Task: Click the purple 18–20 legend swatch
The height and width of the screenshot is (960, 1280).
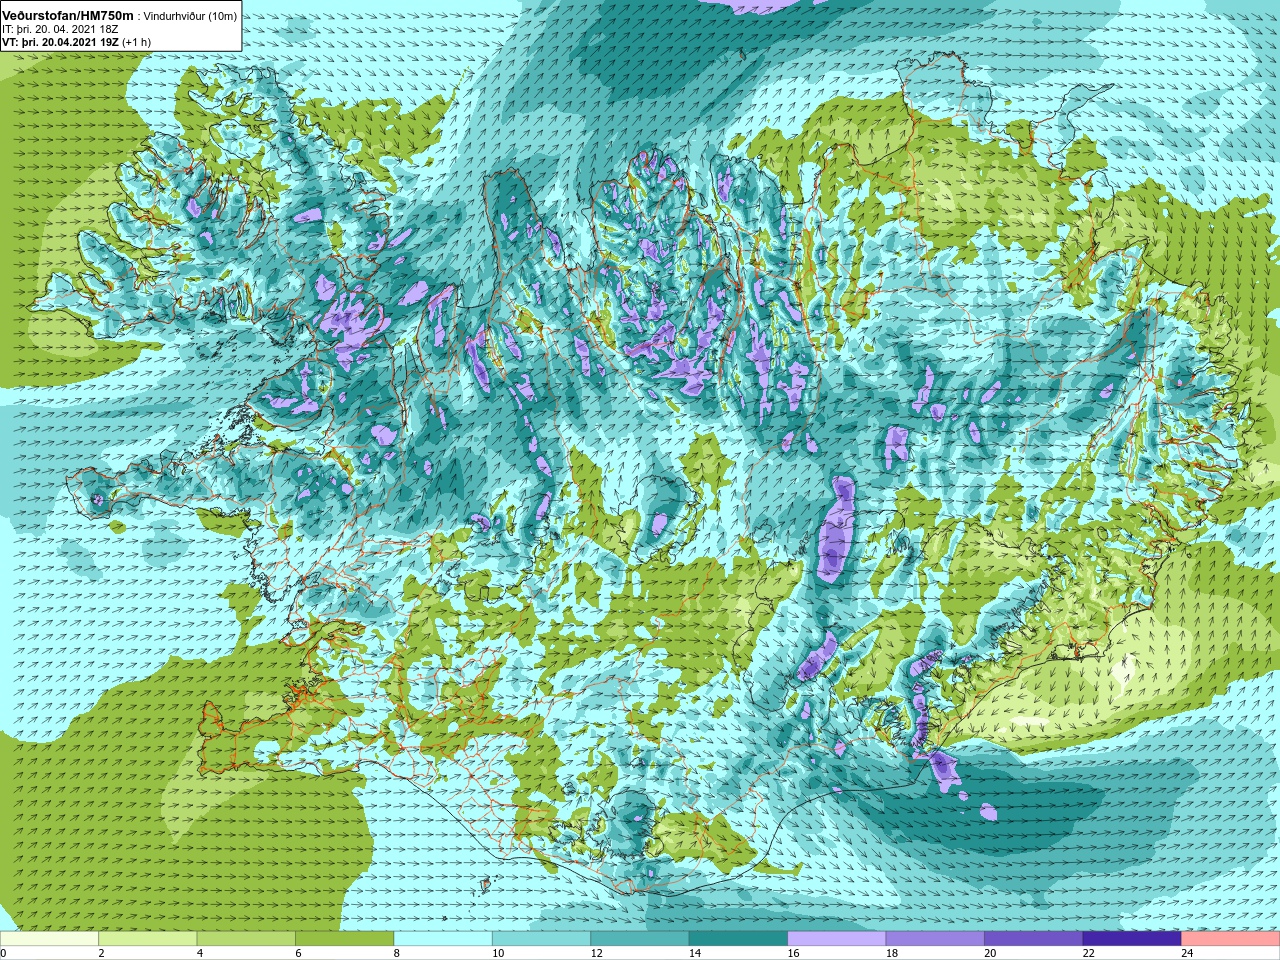Action: click(935, 939)
